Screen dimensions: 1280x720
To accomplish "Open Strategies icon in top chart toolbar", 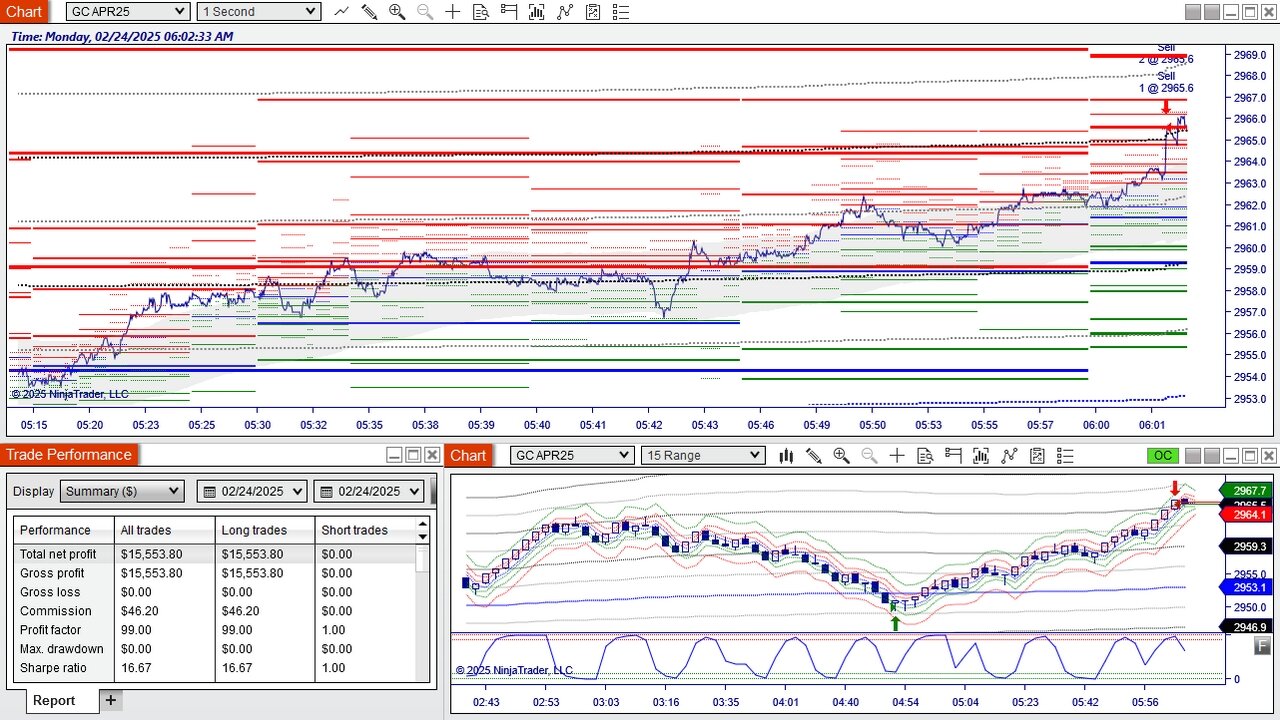I will (593, 12).
